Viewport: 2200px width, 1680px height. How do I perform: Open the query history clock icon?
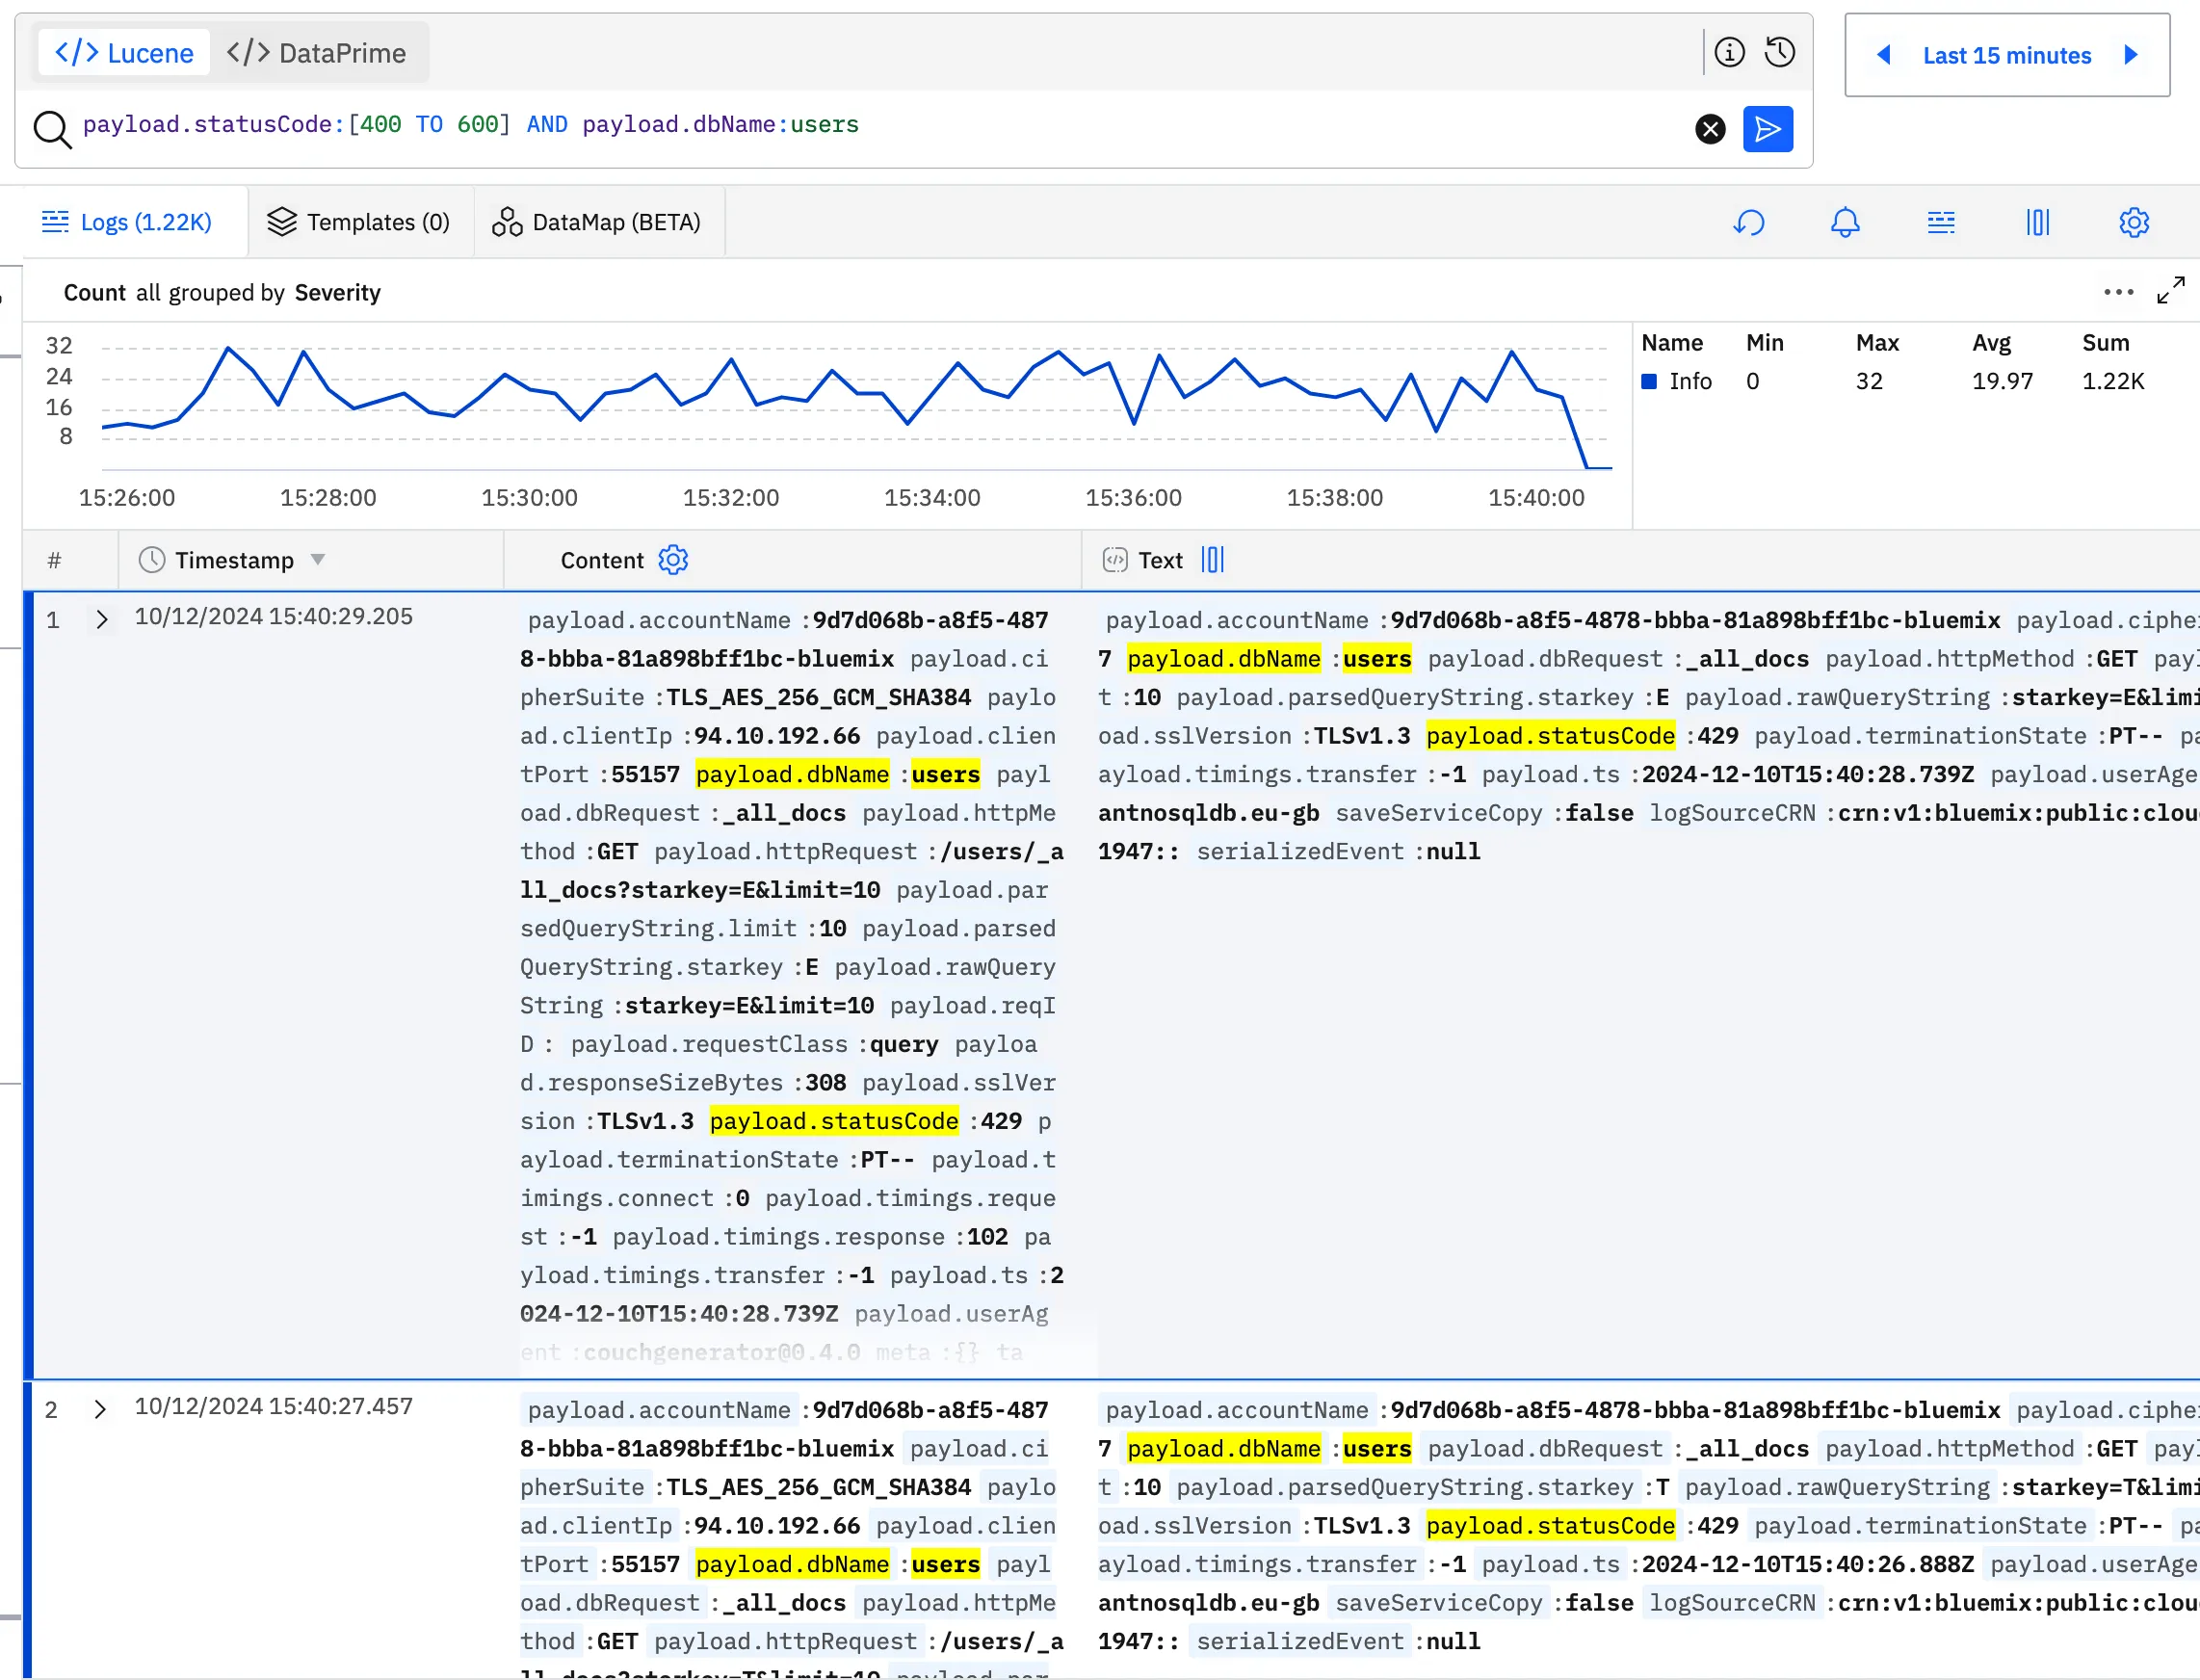pyautogui.click(x=1780, y=52)
